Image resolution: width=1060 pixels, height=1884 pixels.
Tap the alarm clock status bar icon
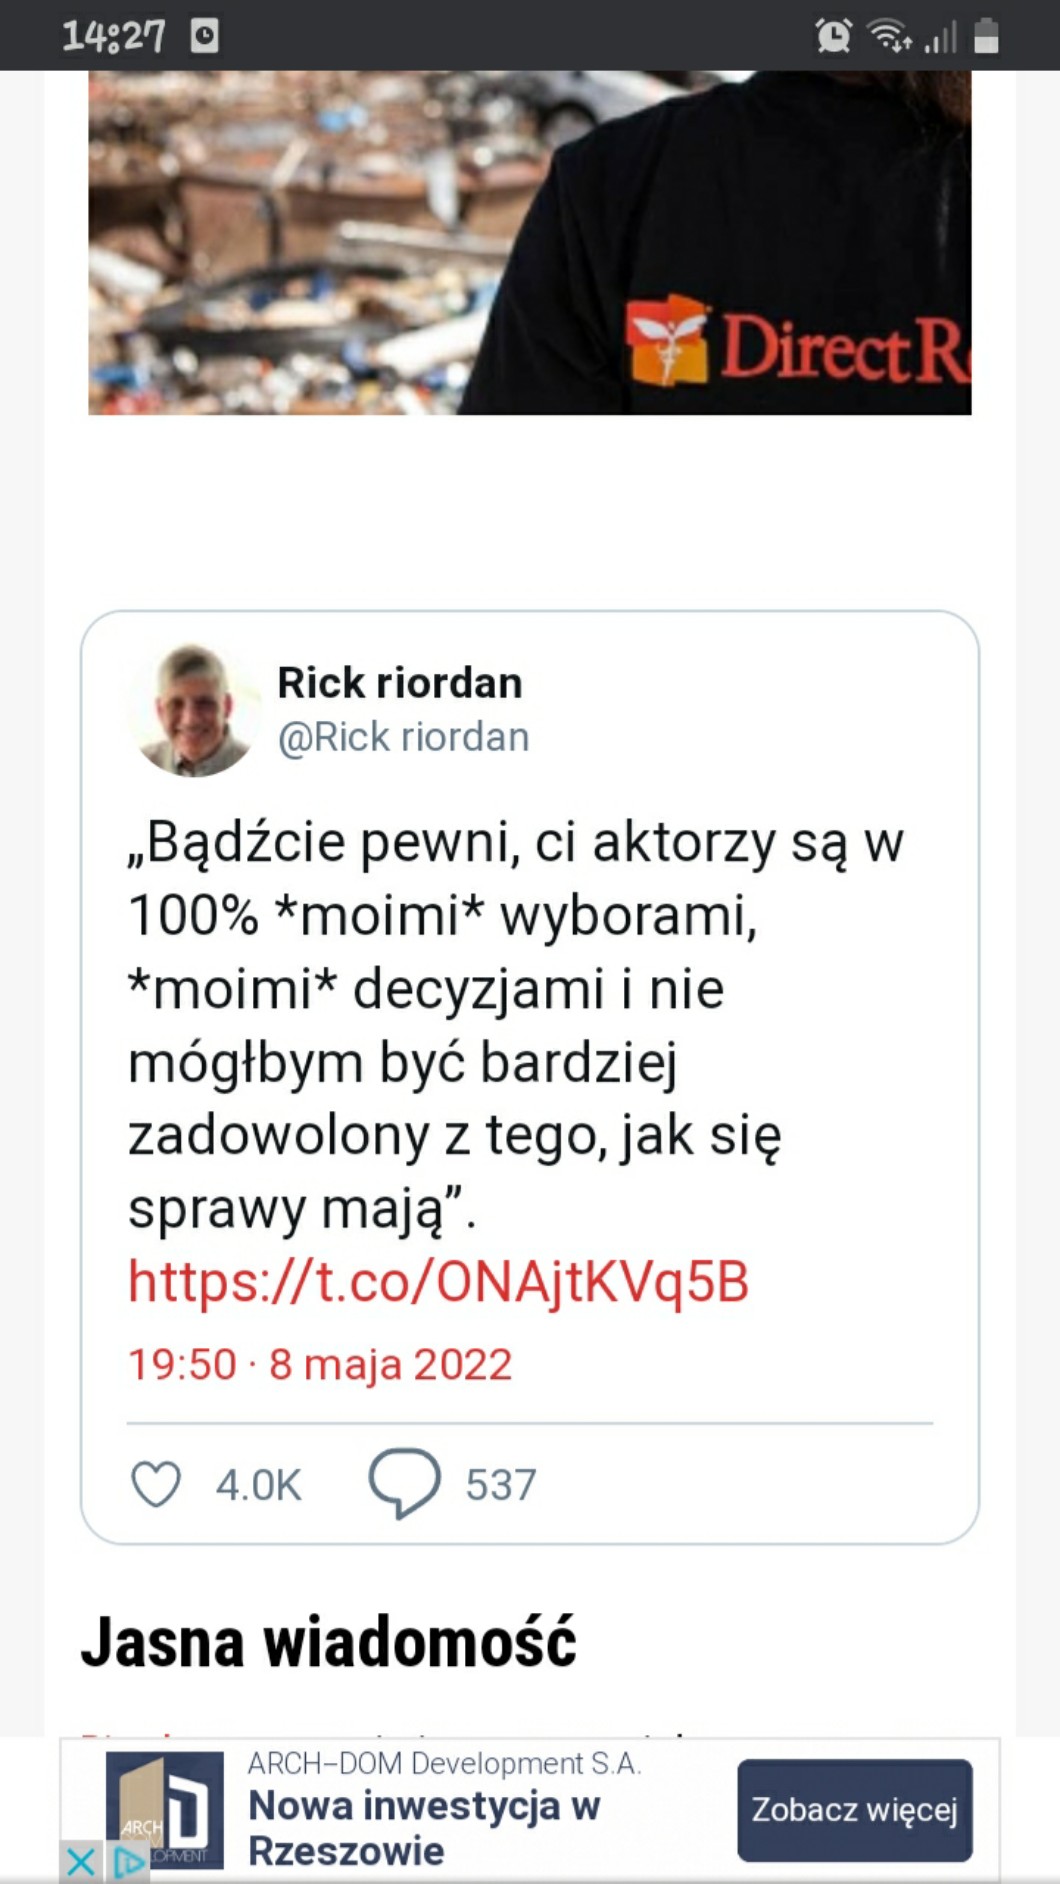click(x=833, y=36)
